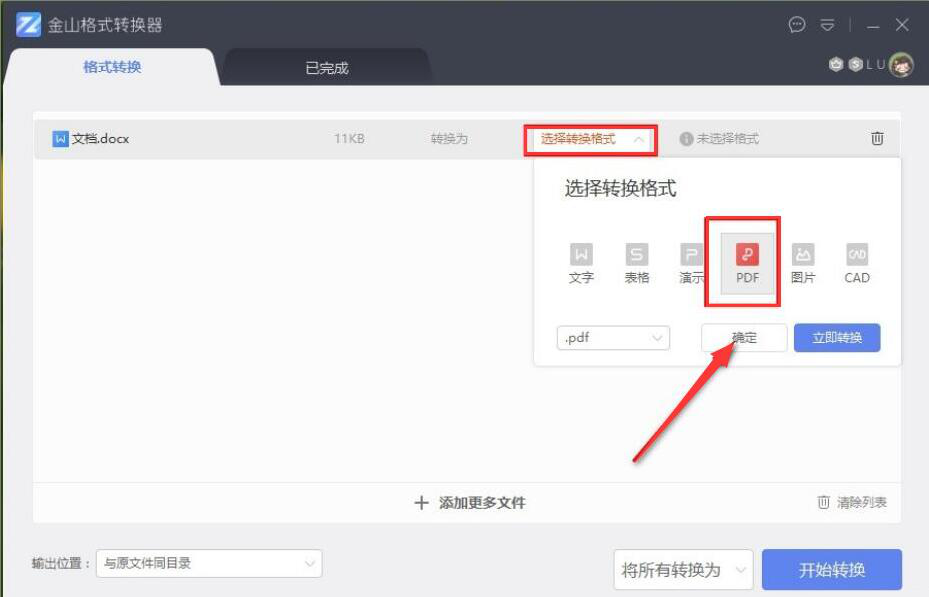Viewport: 929px width, 597px height.
Task: Close the converter window
Action: [x=902, y=25]
